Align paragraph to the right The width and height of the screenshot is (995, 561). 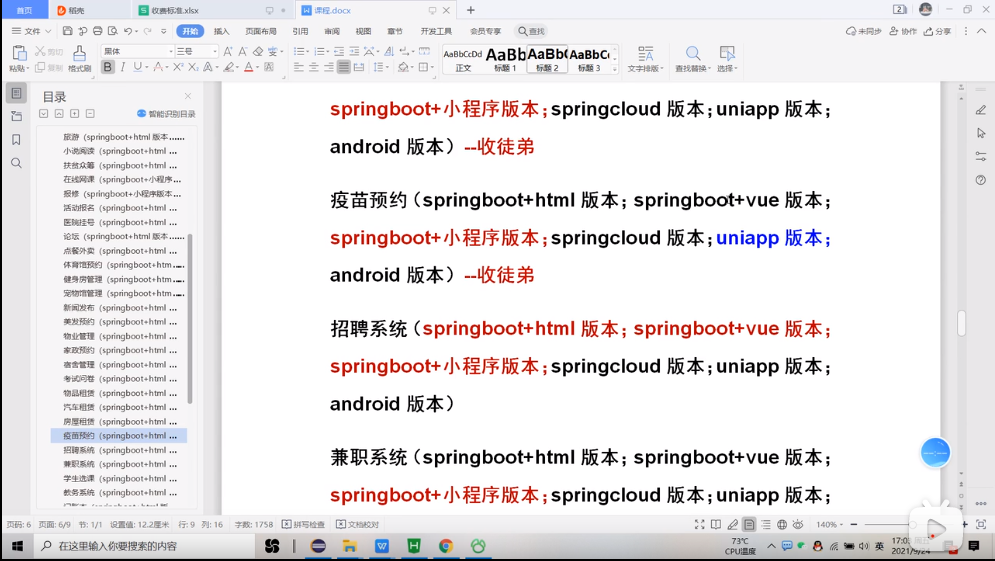(x=329, y=67)
